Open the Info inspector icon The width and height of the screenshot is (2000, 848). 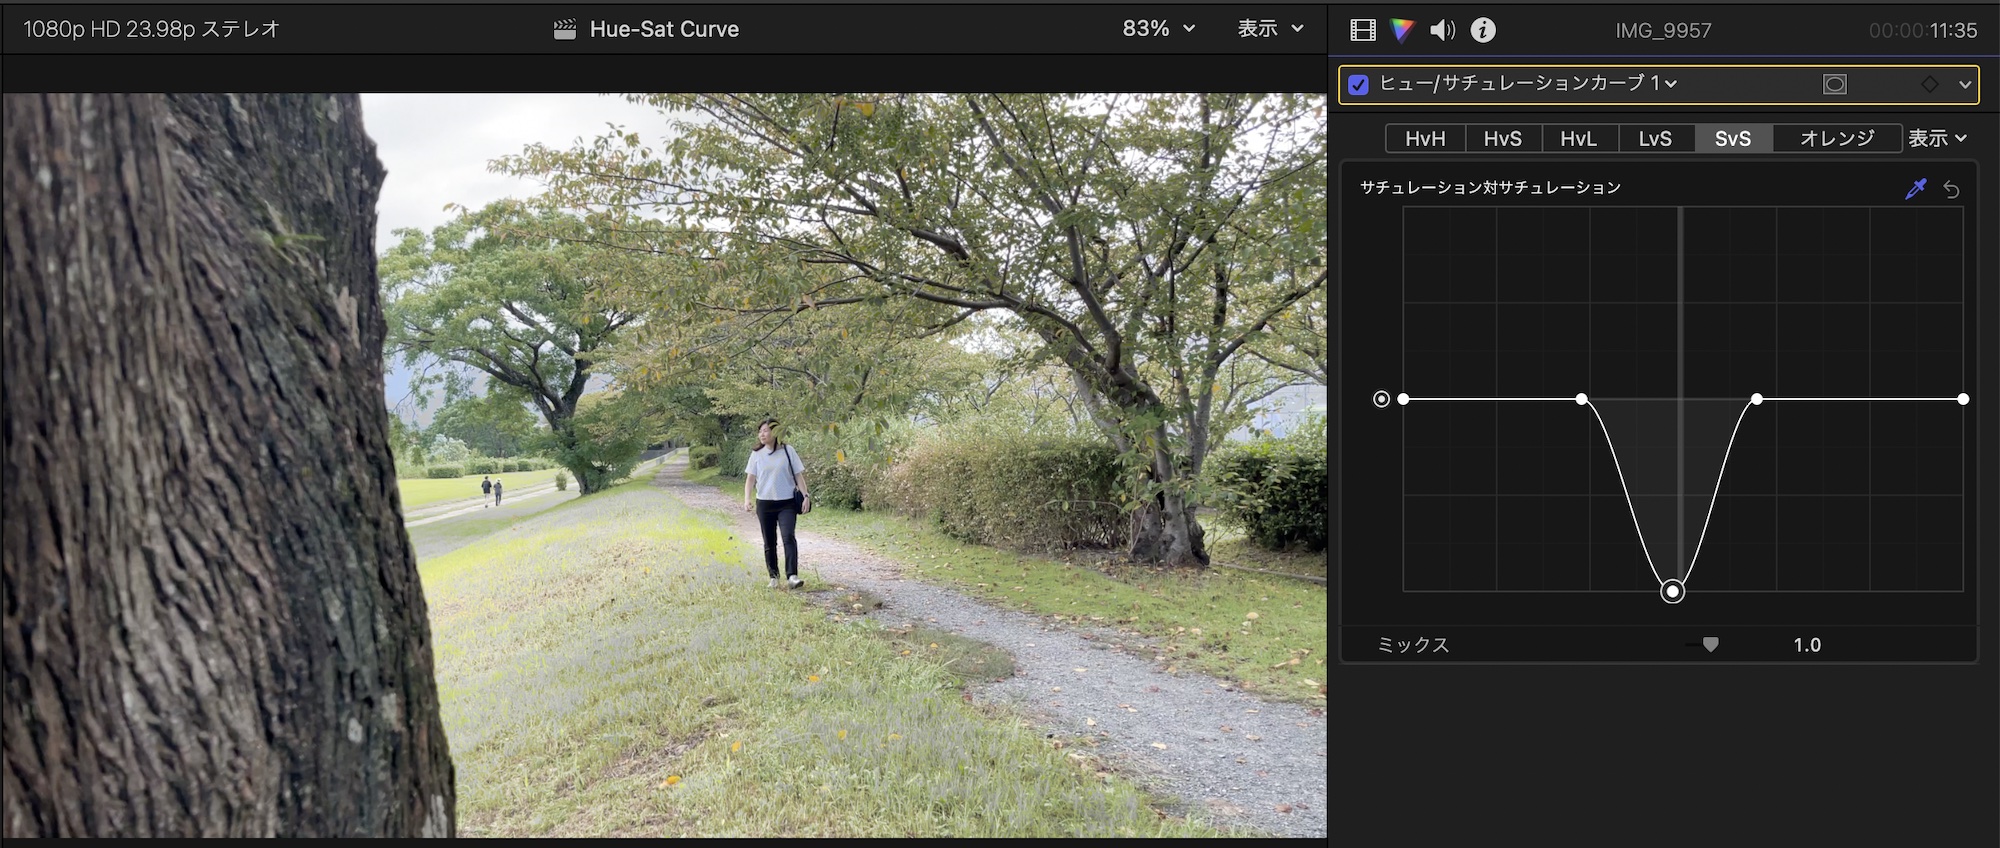[x=1483, y=30]
